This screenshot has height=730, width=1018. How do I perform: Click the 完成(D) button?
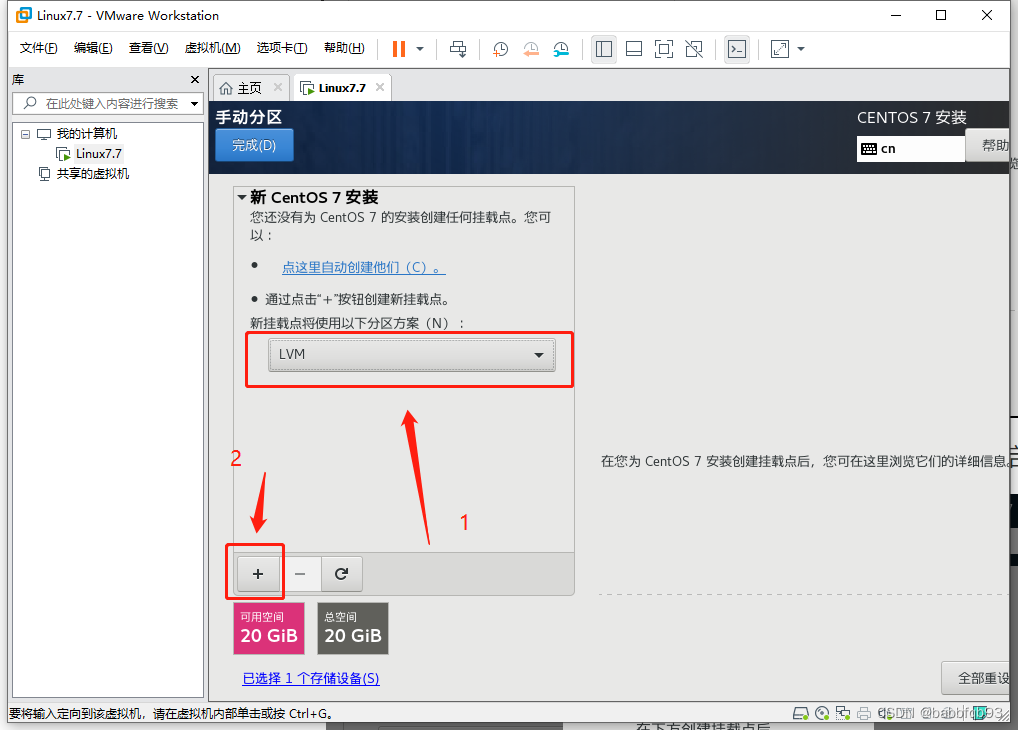pos(254,145)
